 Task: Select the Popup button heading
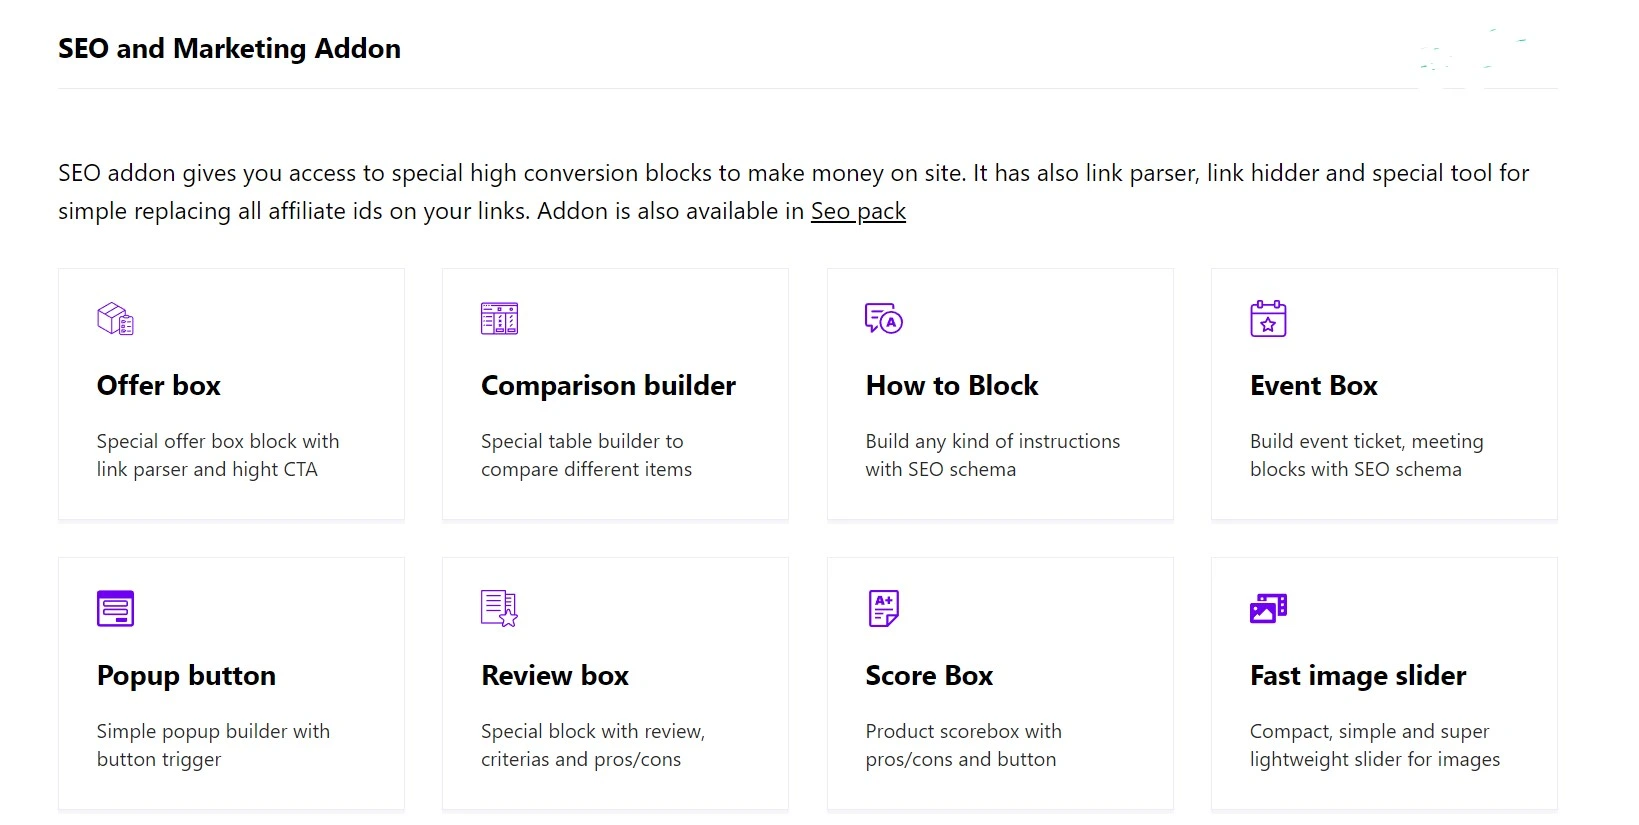point(186,676)
